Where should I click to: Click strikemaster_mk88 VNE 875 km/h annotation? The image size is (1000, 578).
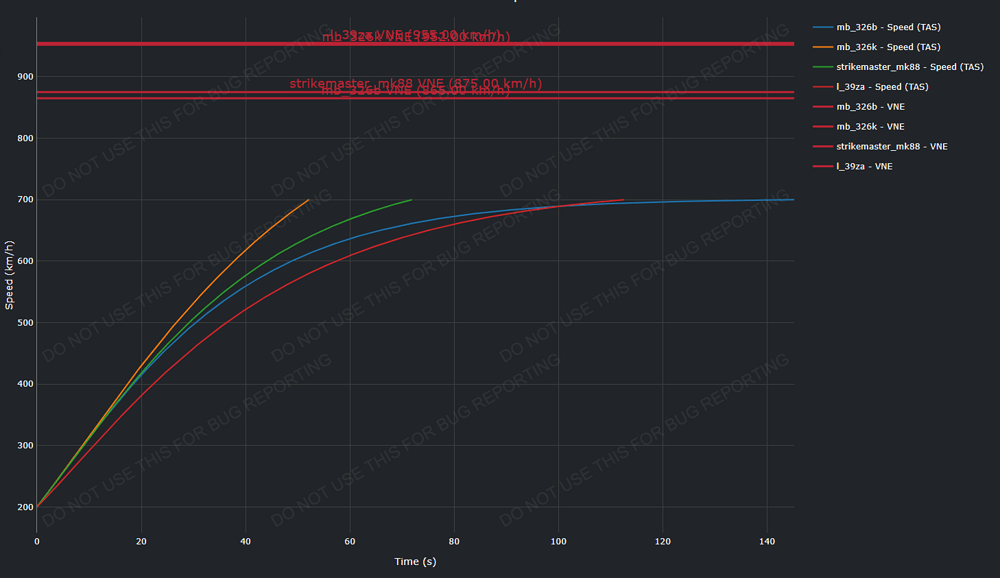[415, 83]
